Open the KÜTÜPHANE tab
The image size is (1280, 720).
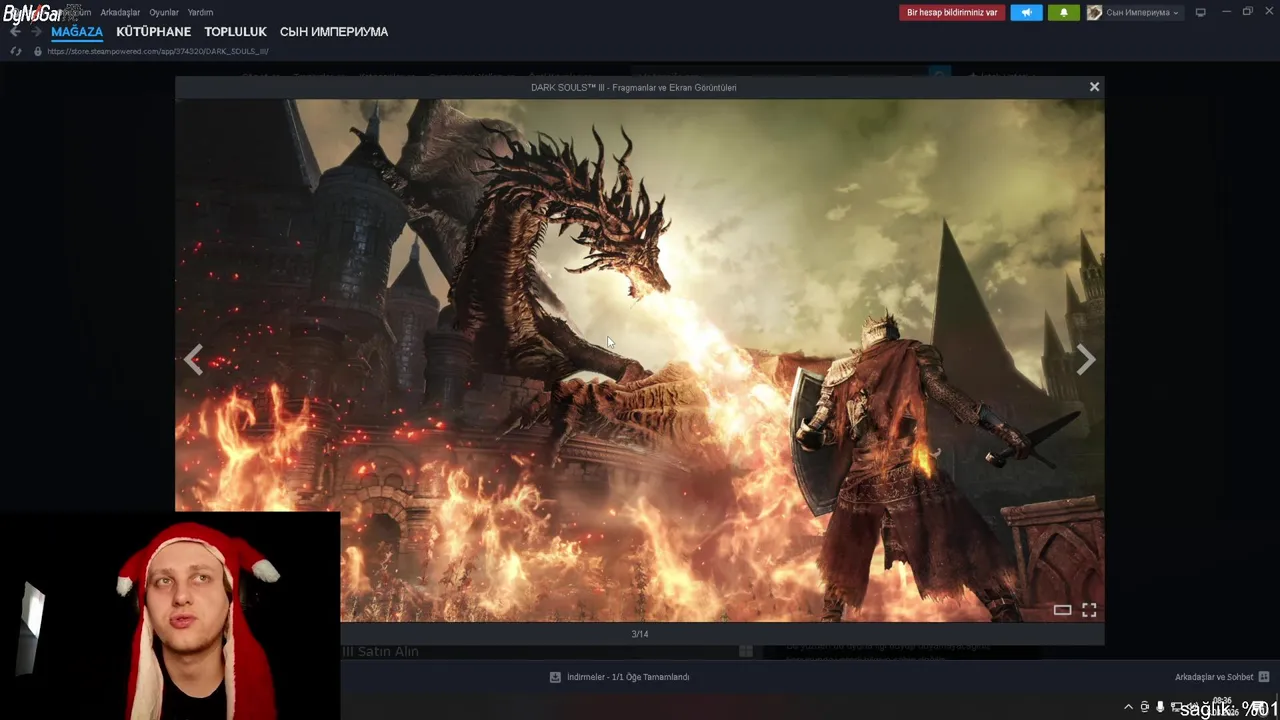(x=153, y=32)
